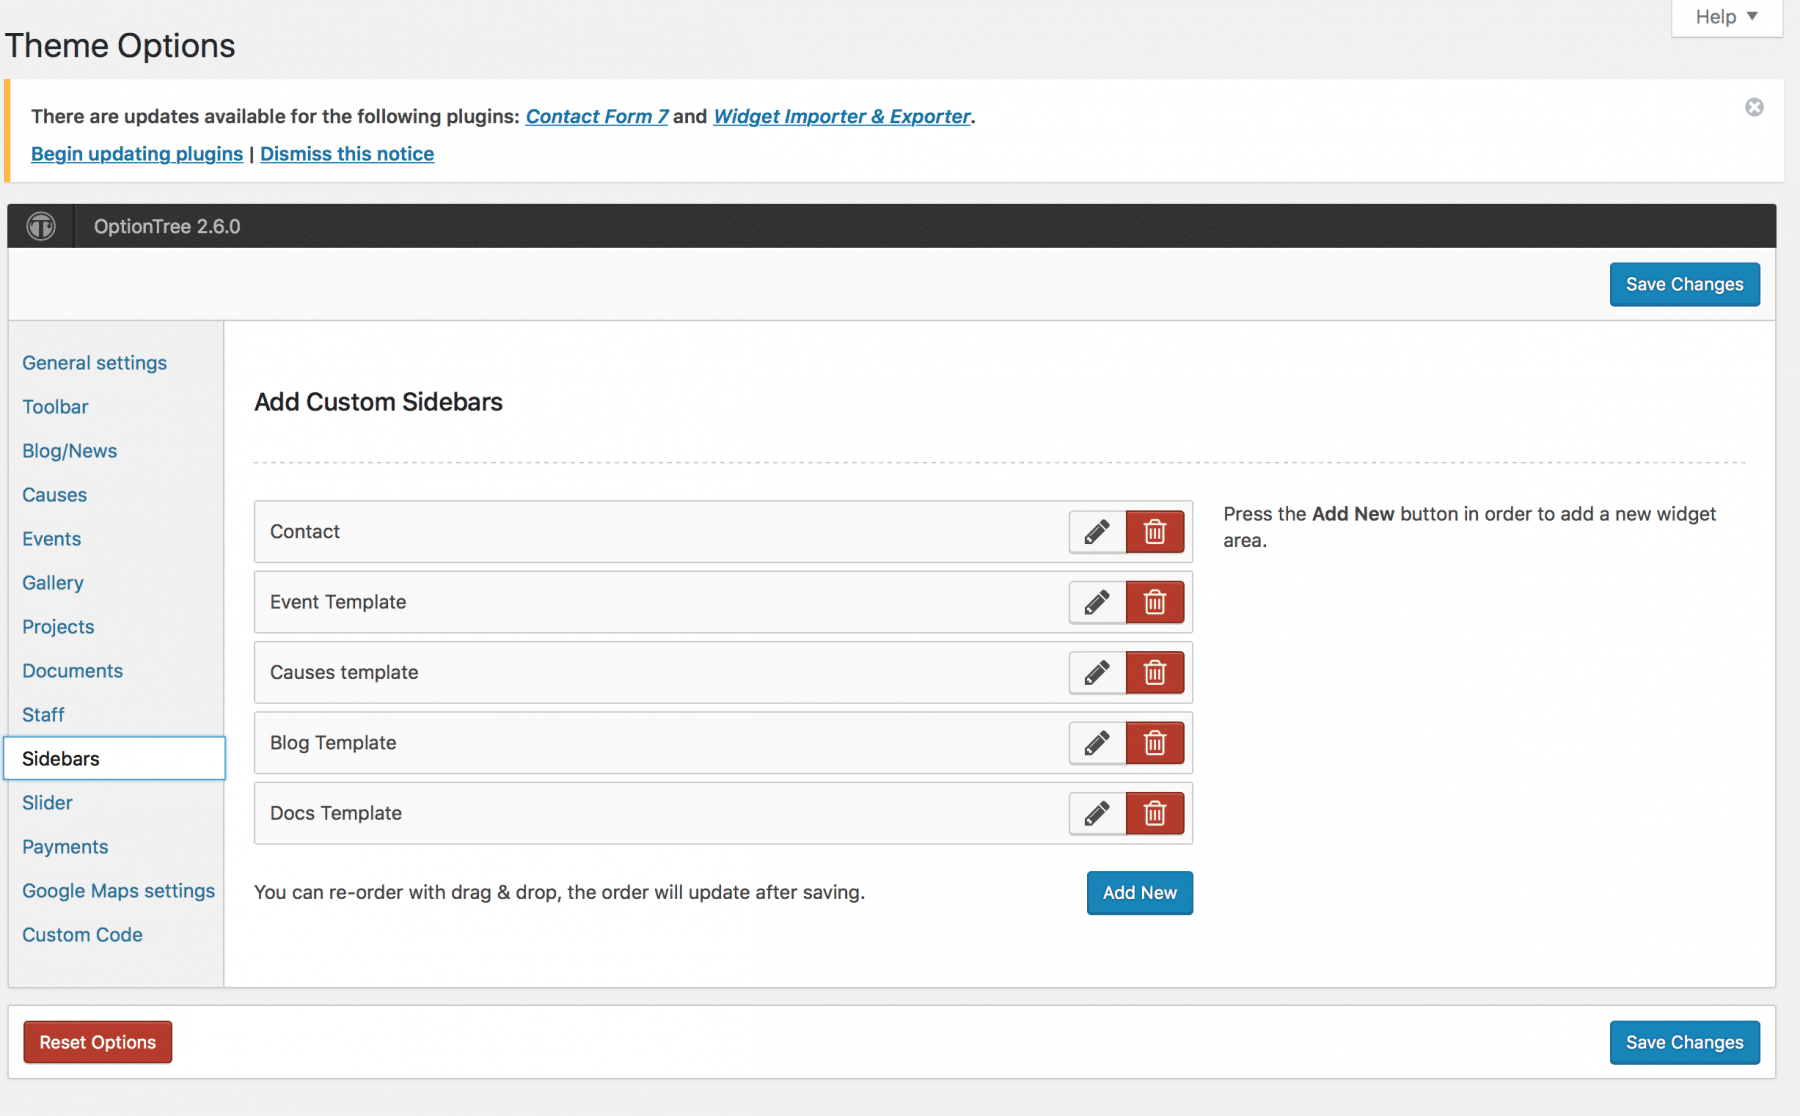The image size is (1800, 1116).
Task: Edit Docs Template with pencil icon
Action: [1096, 813]
